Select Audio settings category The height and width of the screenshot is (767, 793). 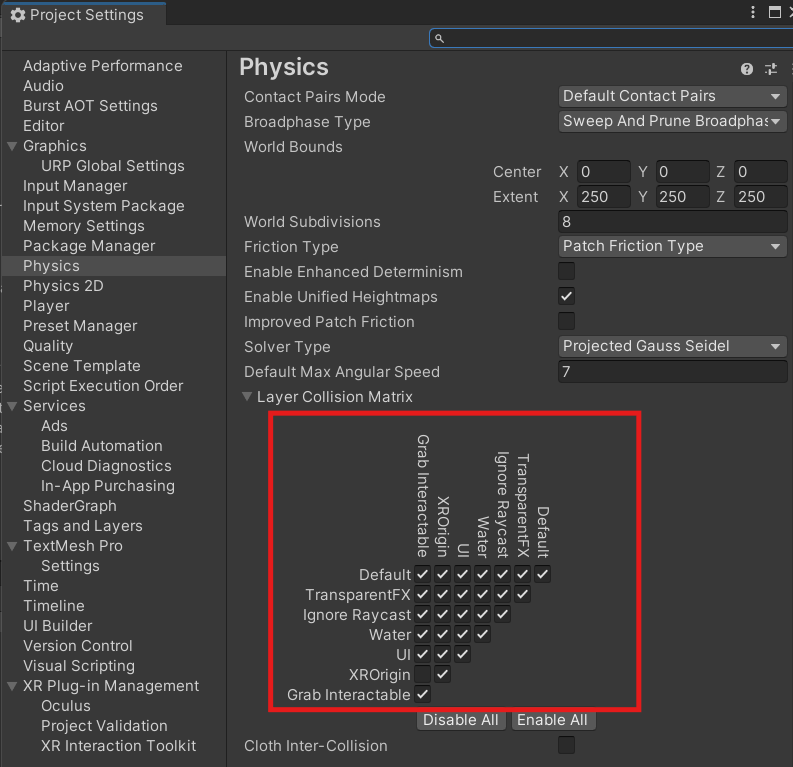(x=43, y=86)
